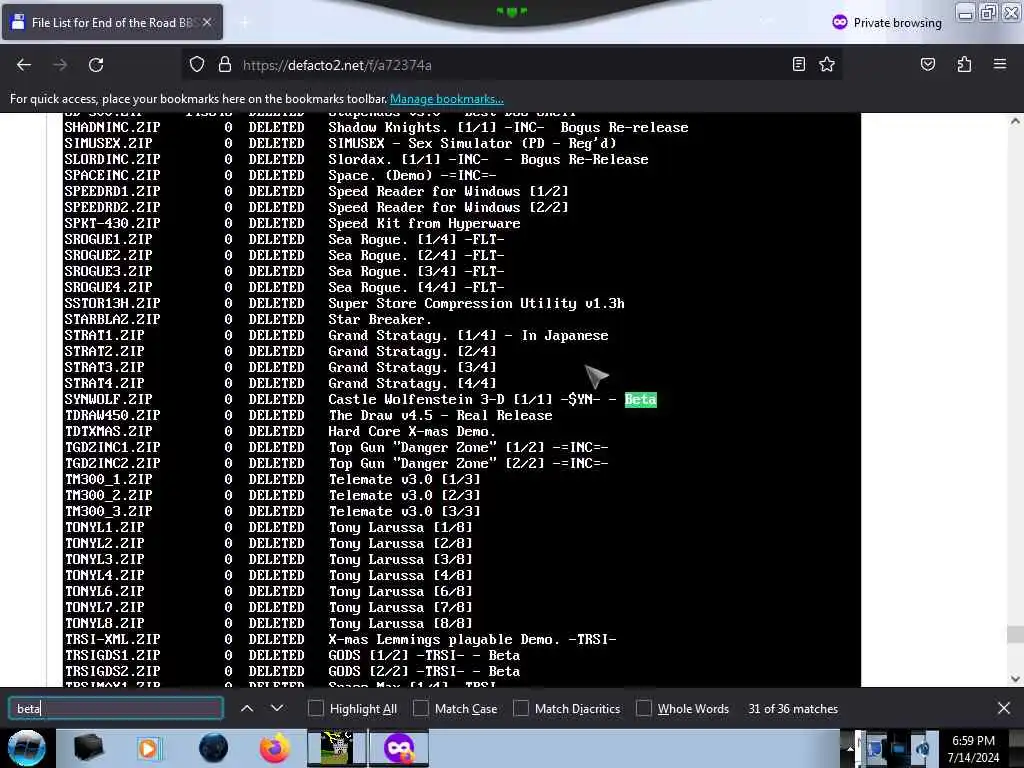Click SPKT-430.ZIP file name
The width and height of the screenshot is (1024, 768).
click(112, 223)
